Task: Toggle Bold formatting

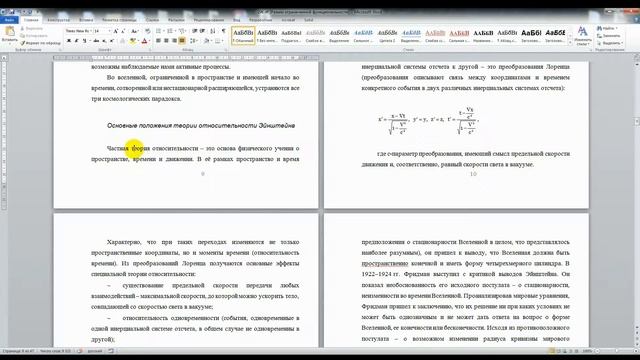Action: click(x=69, y=41)
